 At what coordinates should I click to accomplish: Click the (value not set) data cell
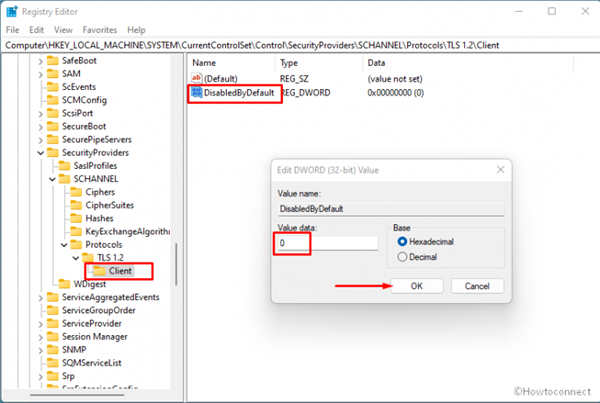tap(395, 79)
